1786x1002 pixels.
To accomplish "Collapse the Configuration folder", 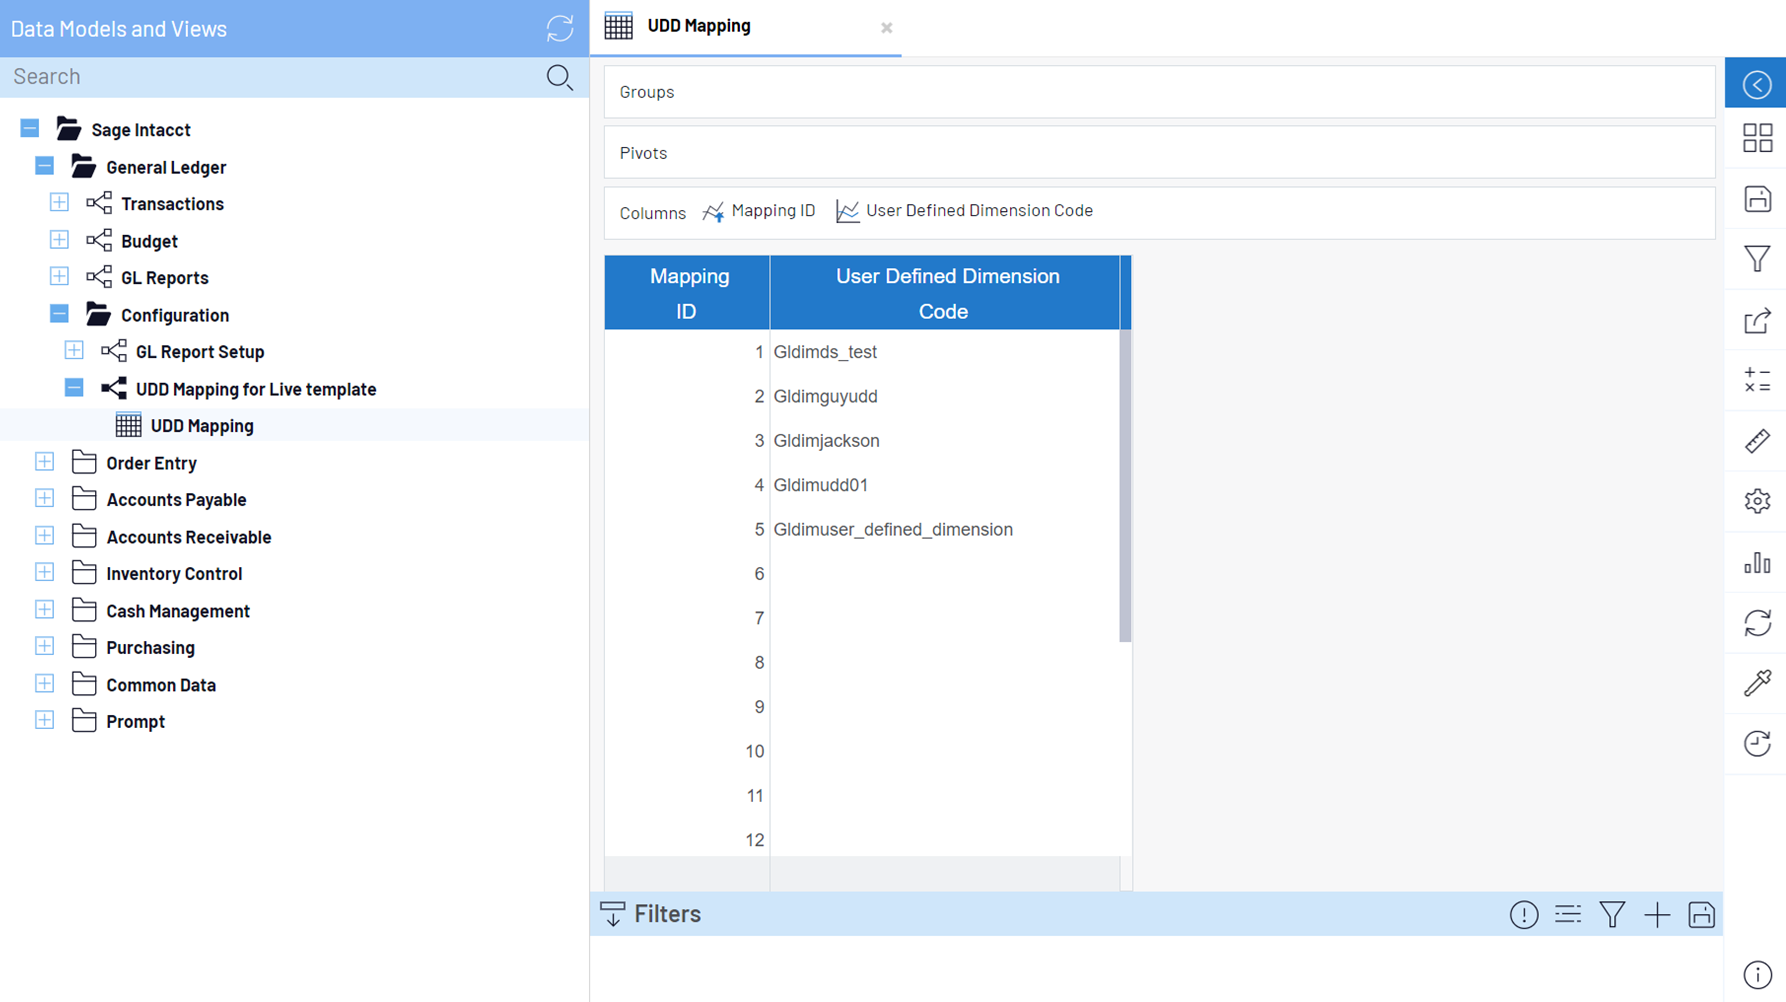I will 59,314.
